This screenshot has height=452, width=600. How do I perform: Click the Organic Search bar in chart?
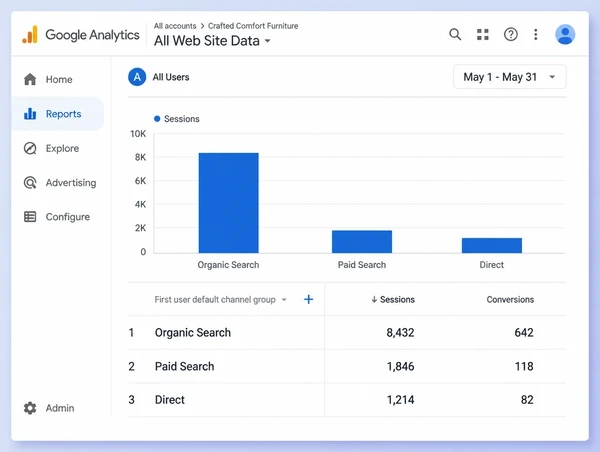228,203
